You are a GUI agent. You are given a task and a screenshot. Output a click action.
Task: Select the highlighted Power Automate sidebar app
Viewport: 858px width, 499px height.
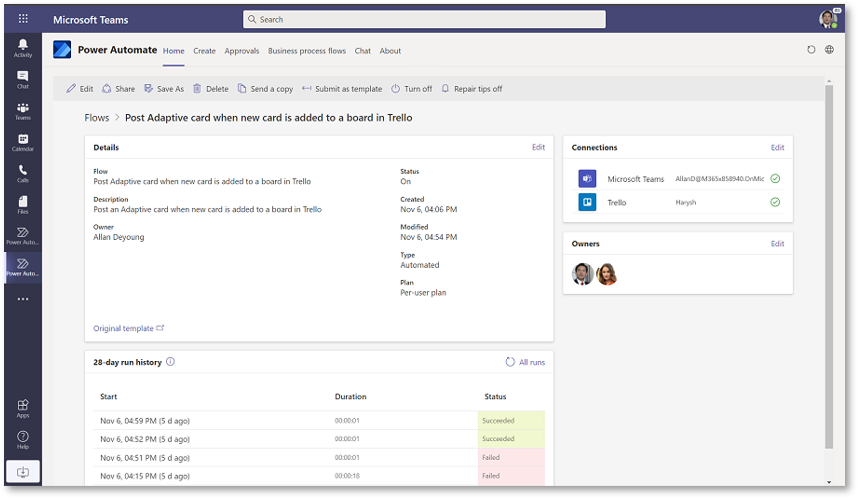point(23,267)
